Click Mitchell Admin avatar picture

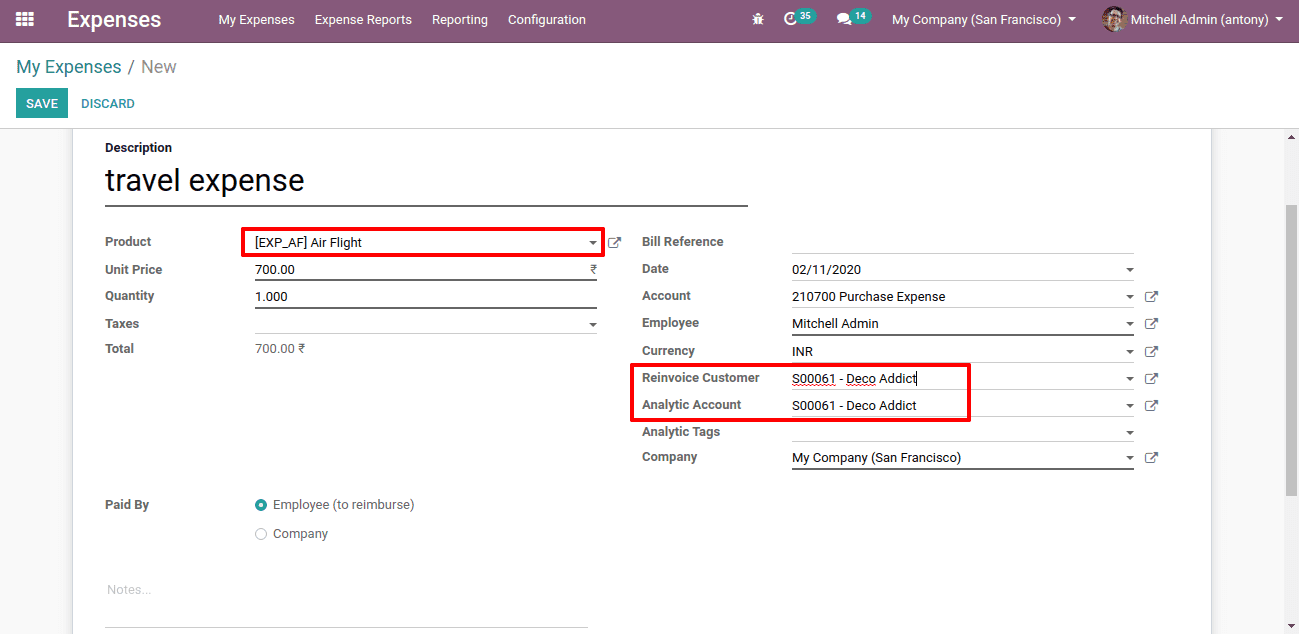pos(1114,19)
